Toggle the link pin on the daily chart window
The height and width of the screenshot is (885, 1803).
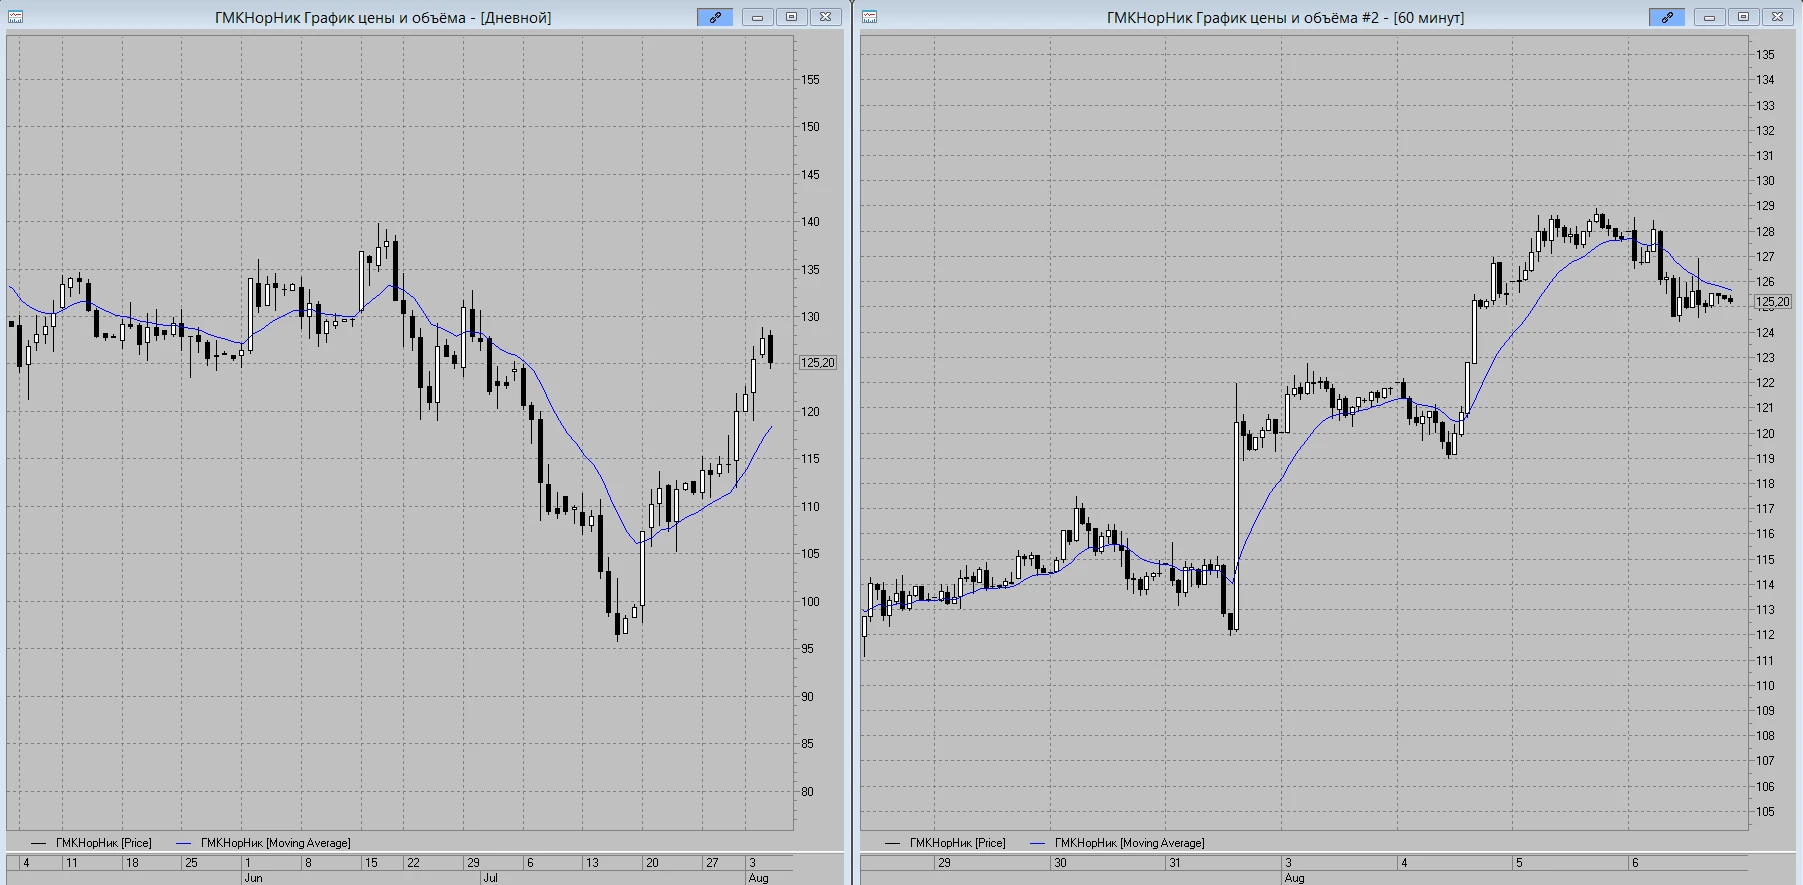(x=715, y=17)
